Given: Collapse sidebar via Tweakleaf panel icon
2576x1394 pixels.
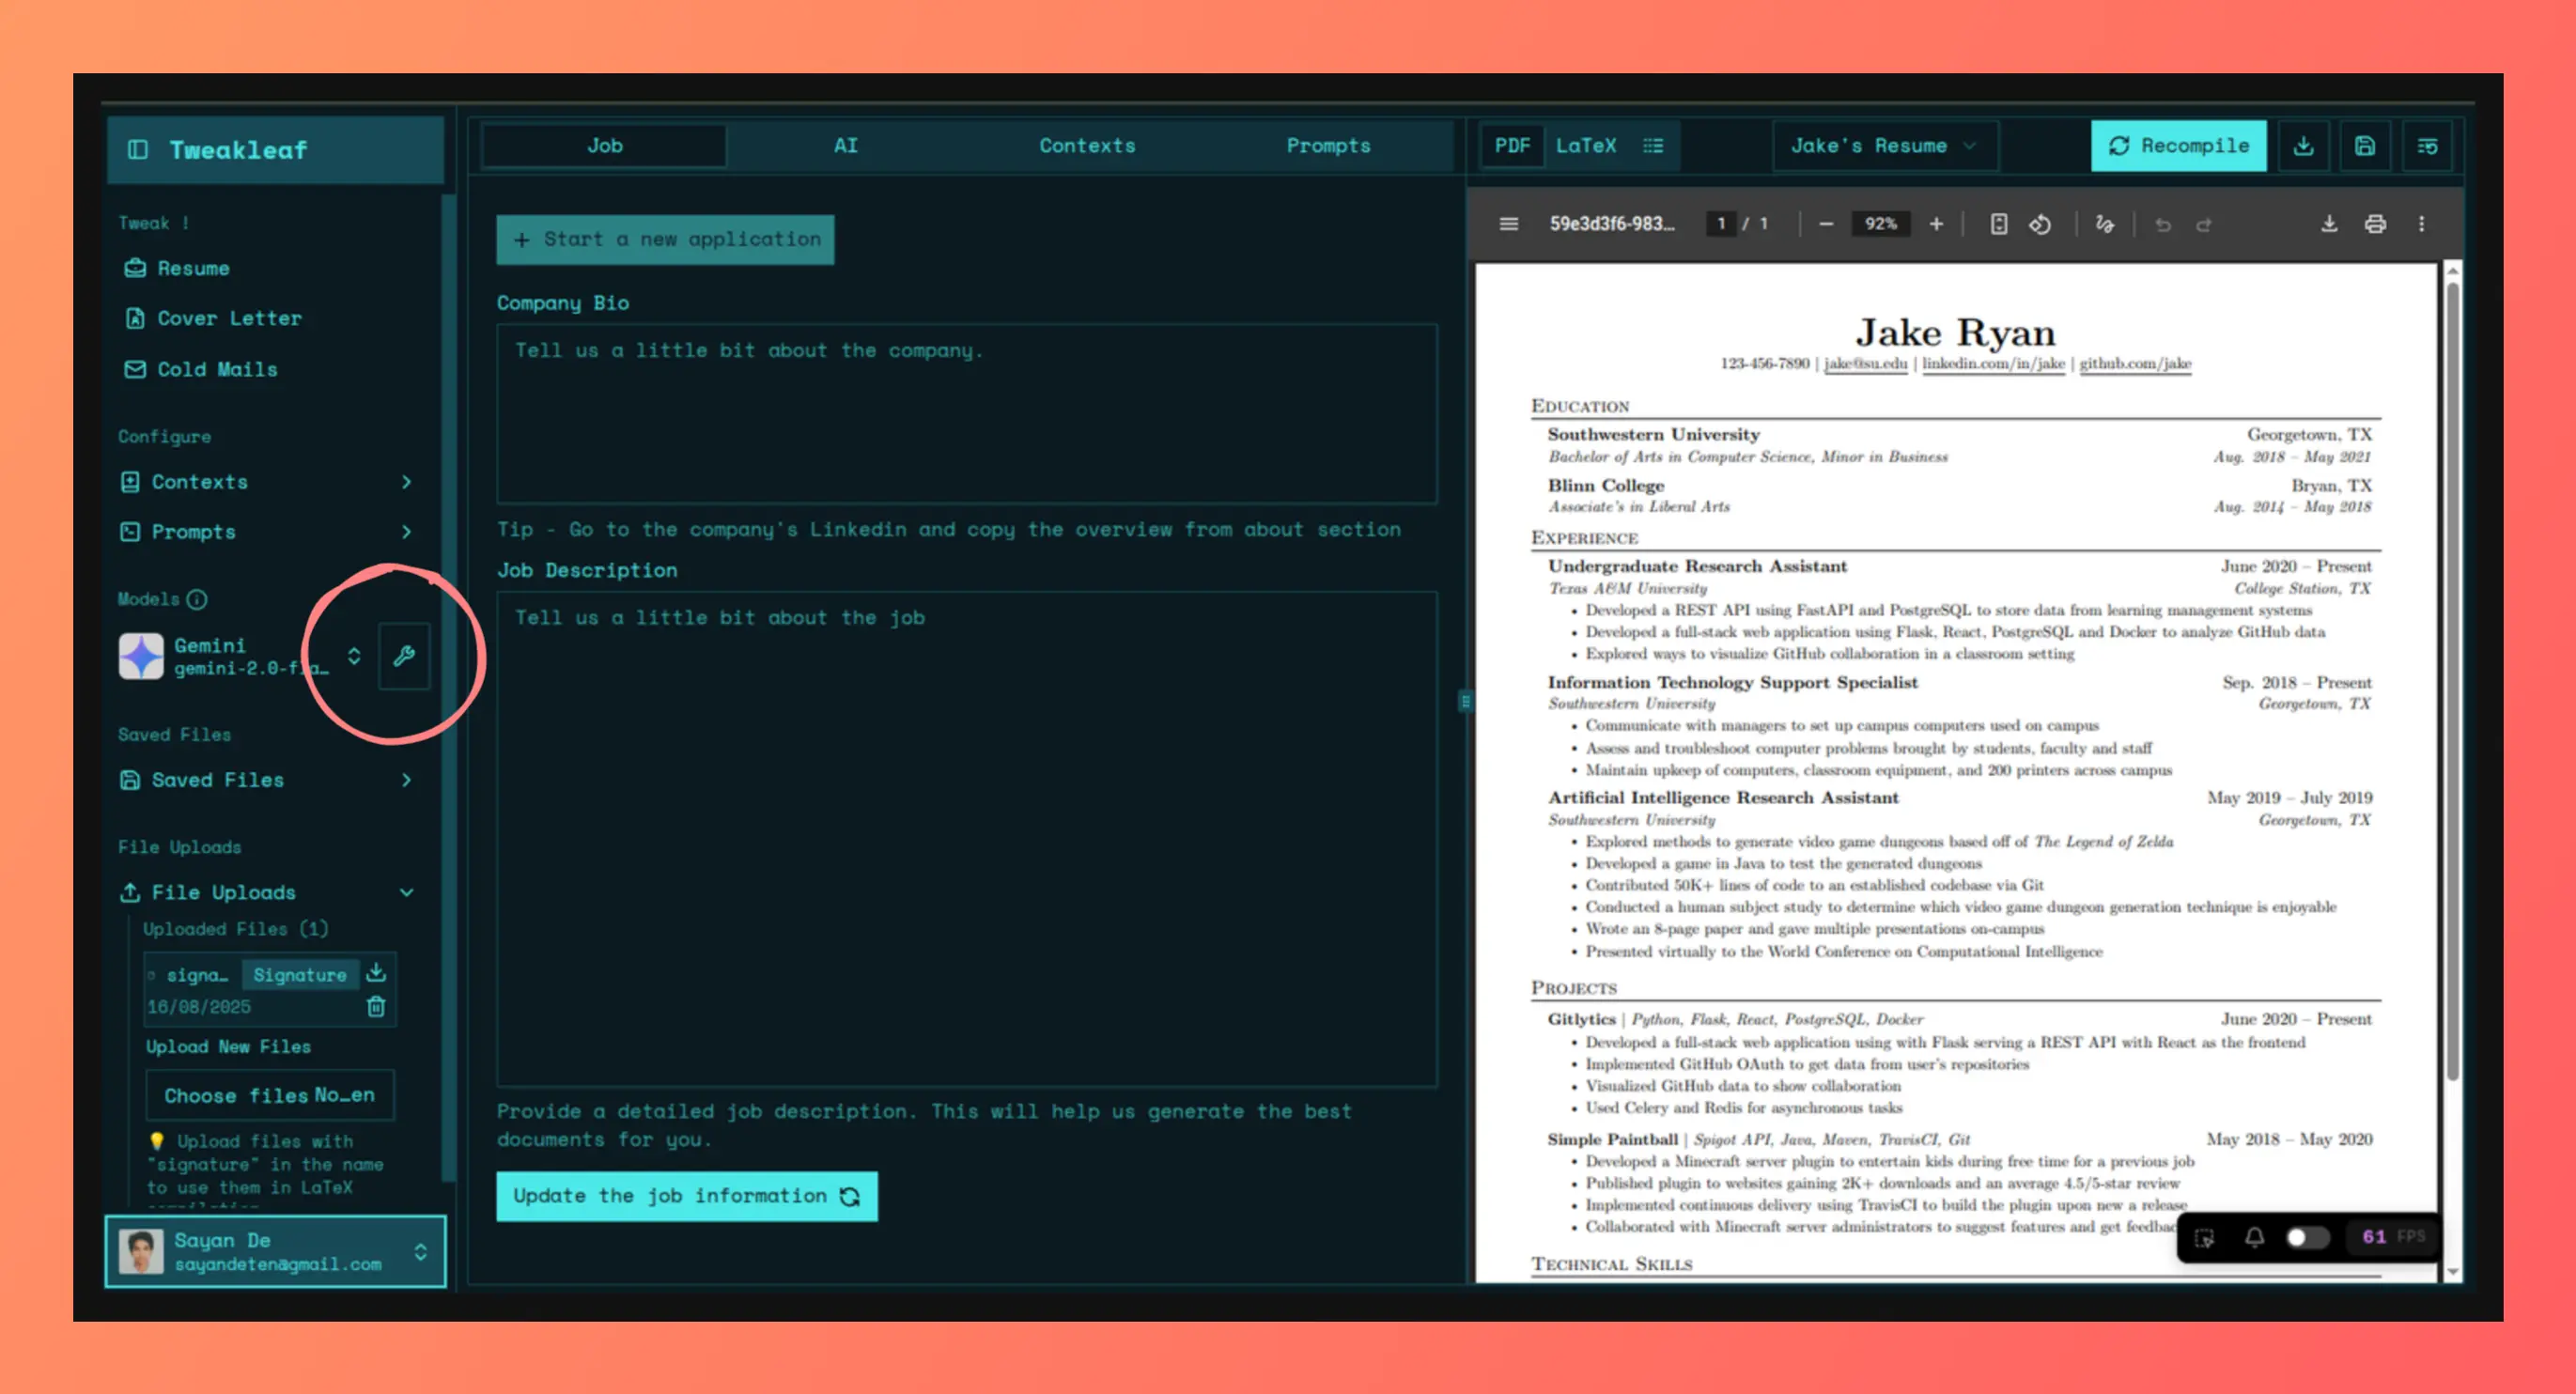Looking at the screenshot, I should click(x=138, y=150).
